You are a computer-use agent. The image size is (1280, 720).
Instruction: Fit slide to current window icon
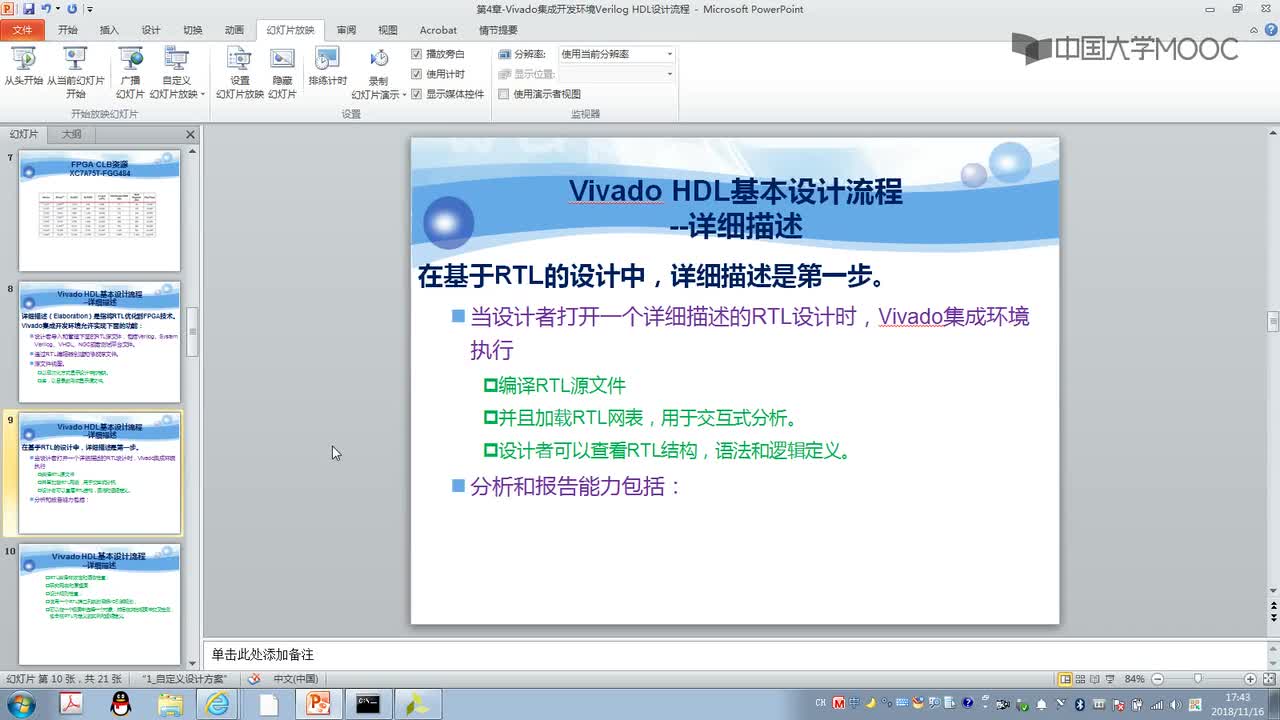[x=1268, y=679]
